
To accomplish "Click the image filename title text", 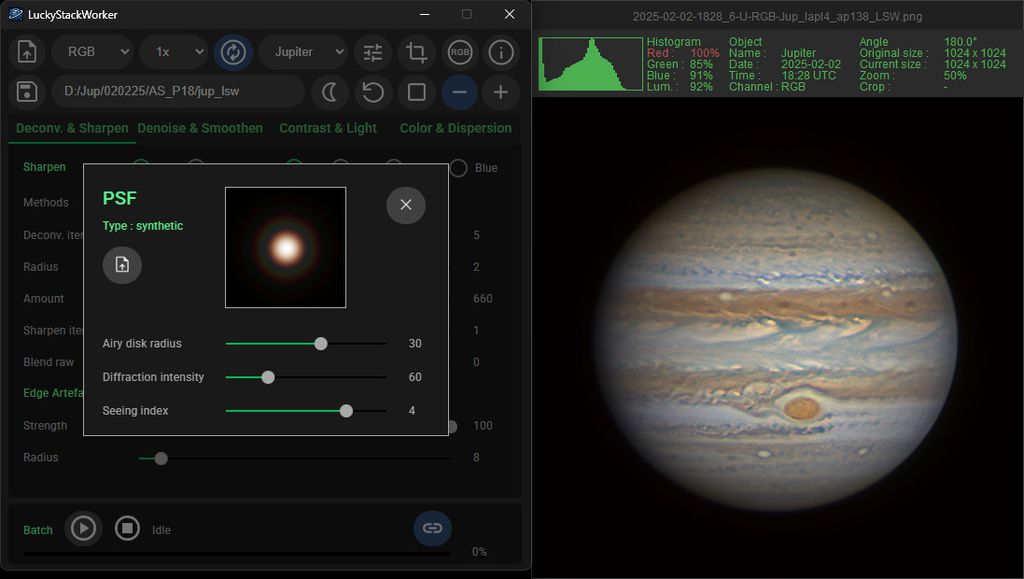I will click(x=777, y=16).
